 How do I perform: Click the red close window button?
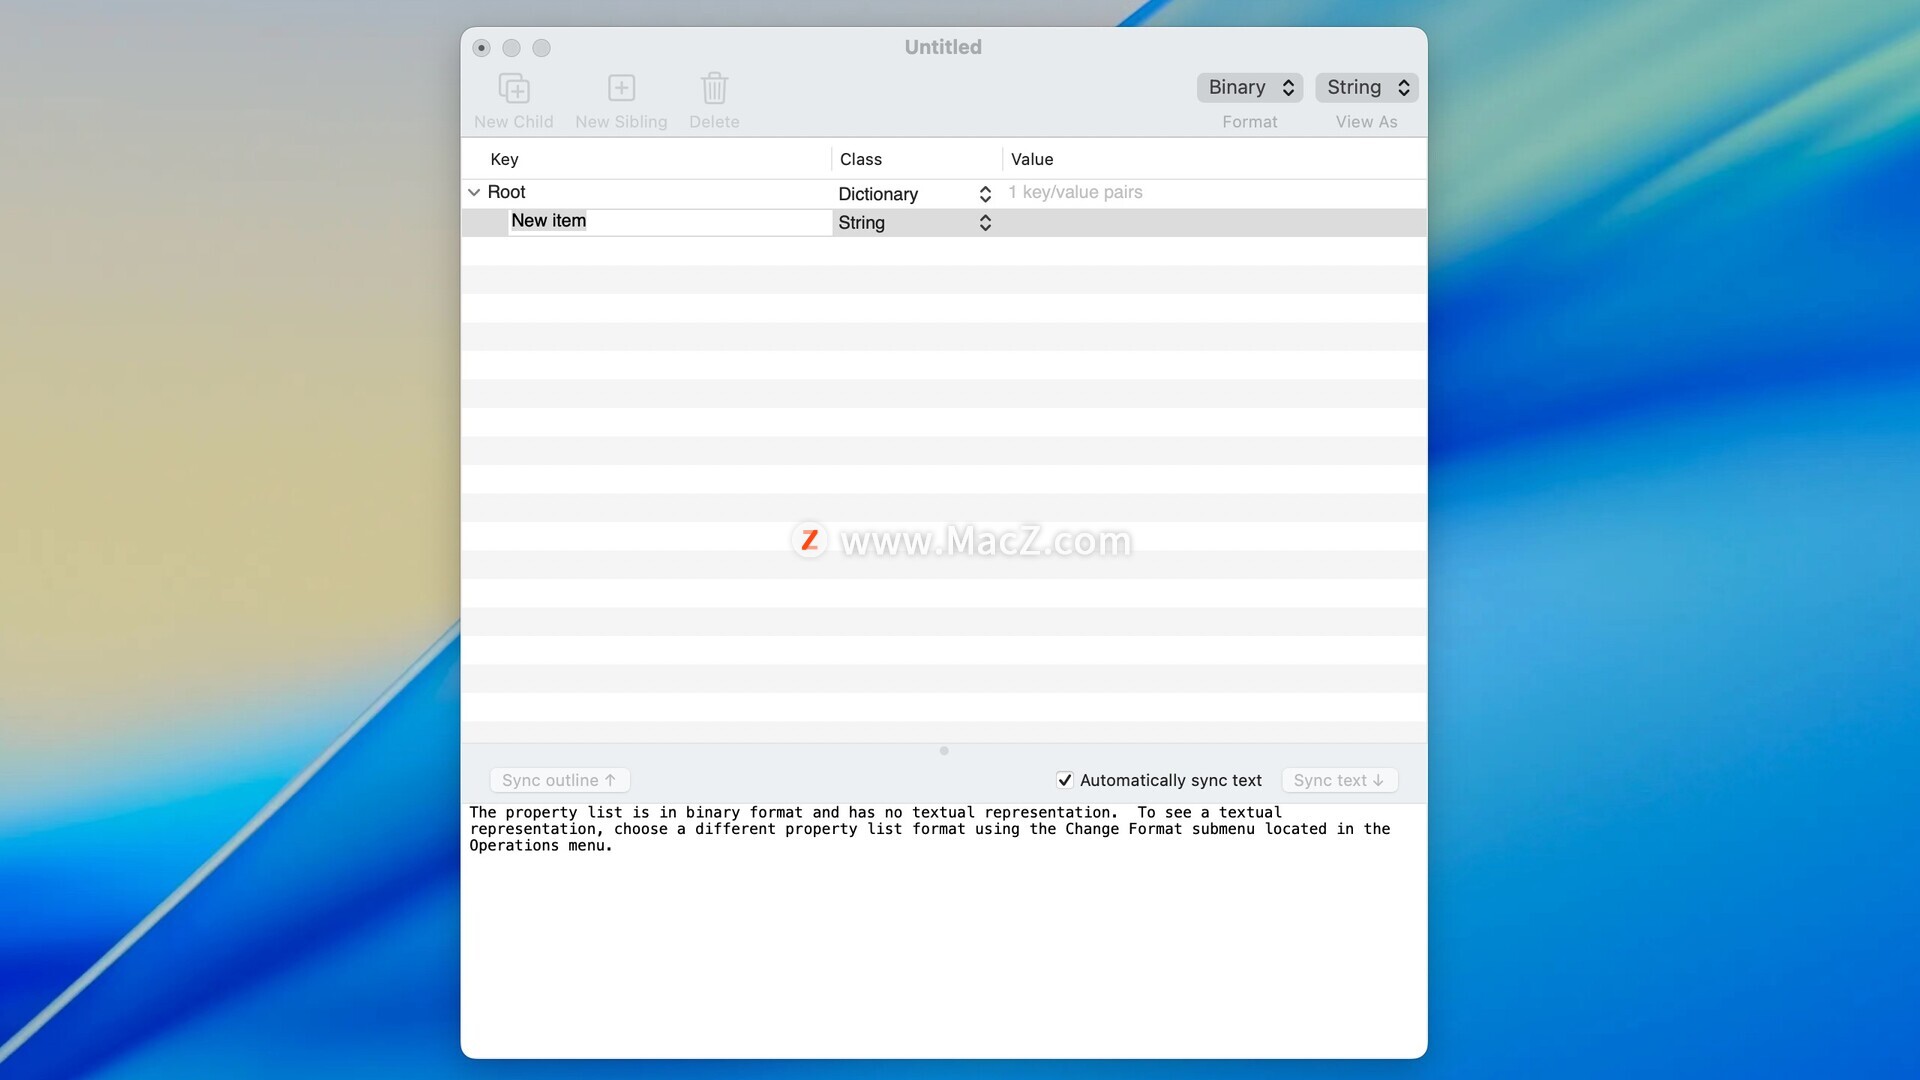pos(481,48)
